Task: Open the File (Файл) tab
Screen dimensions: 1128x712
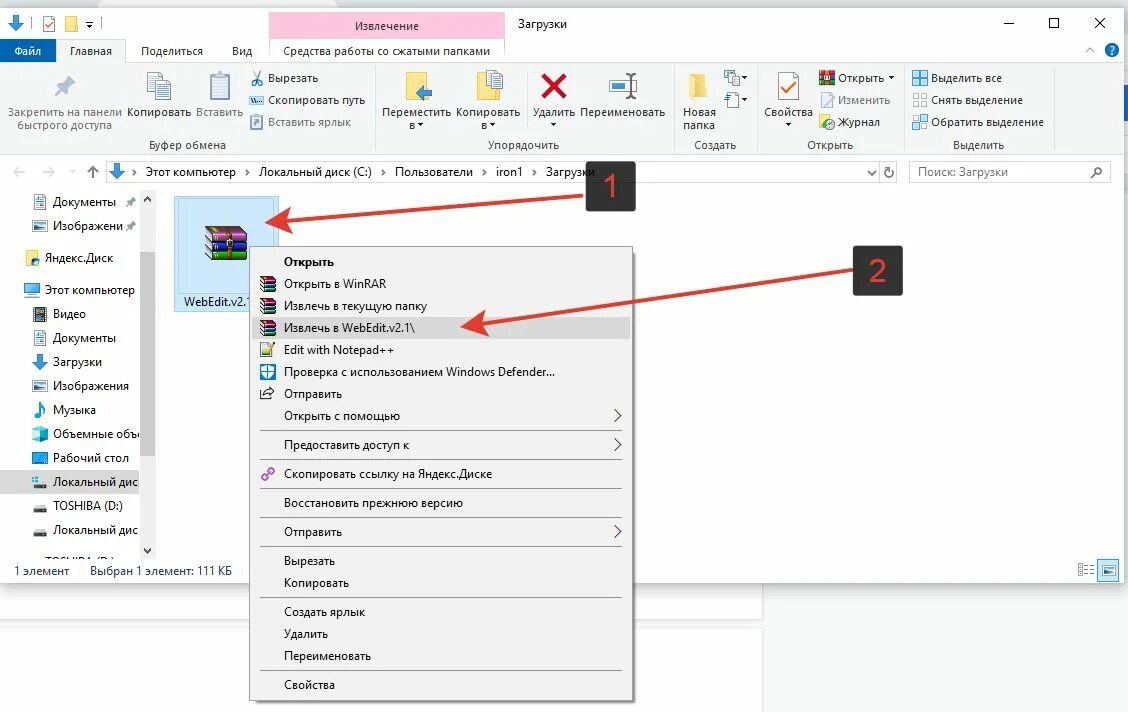Action: [x=28, y=51]
